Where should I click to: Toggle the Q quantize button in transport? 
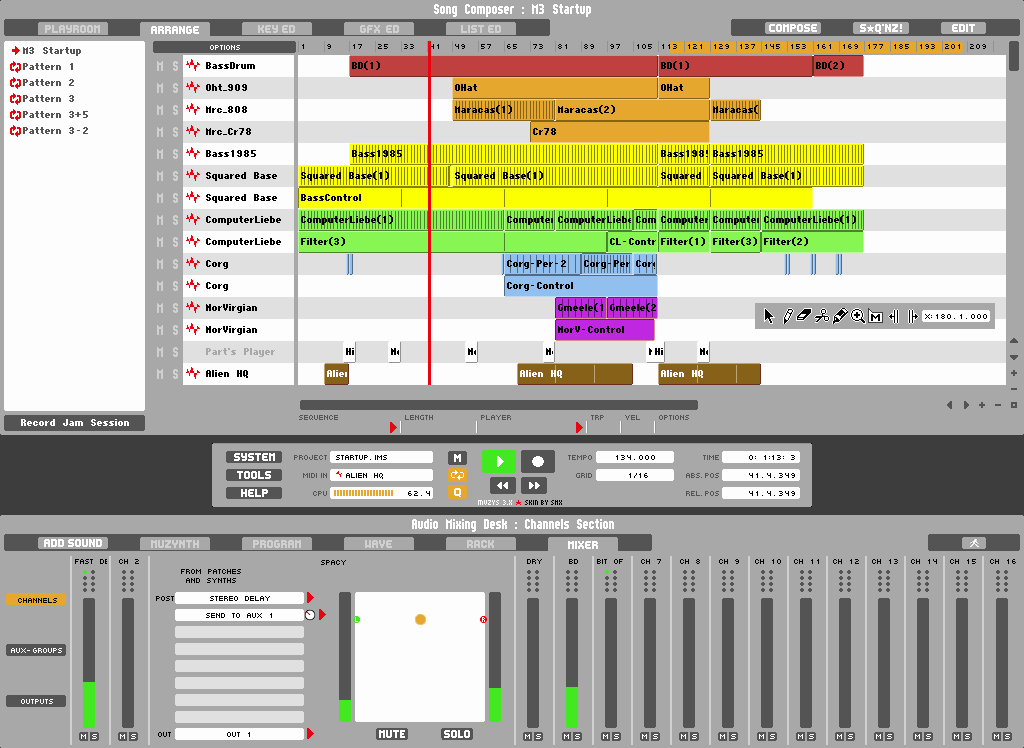click(x=457, y=493)
